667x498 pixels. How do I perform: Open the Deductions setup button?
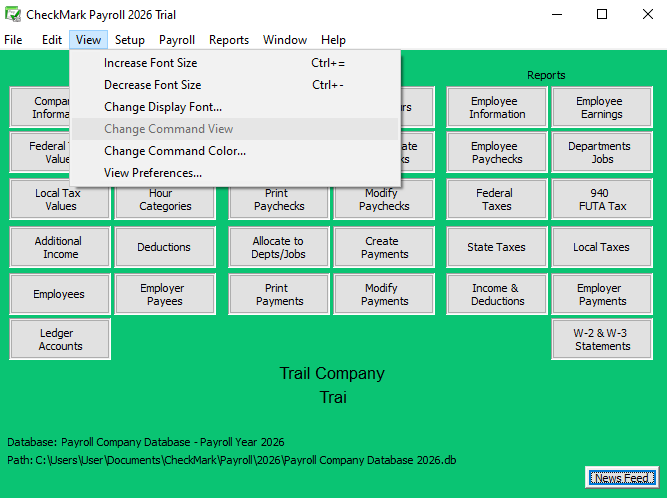[x=165, y=247]
